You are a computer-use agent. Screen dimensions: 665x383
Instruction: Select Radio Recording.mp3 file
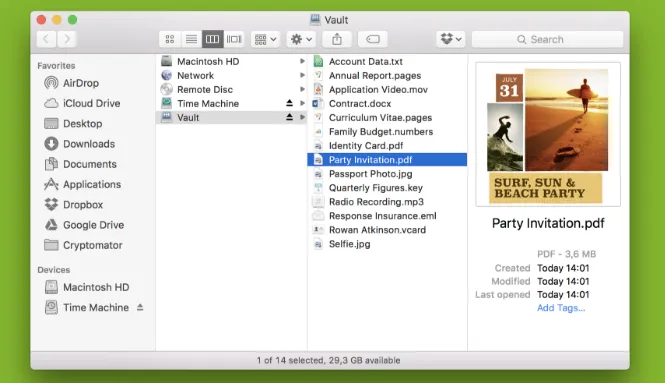tap(387, 201)
